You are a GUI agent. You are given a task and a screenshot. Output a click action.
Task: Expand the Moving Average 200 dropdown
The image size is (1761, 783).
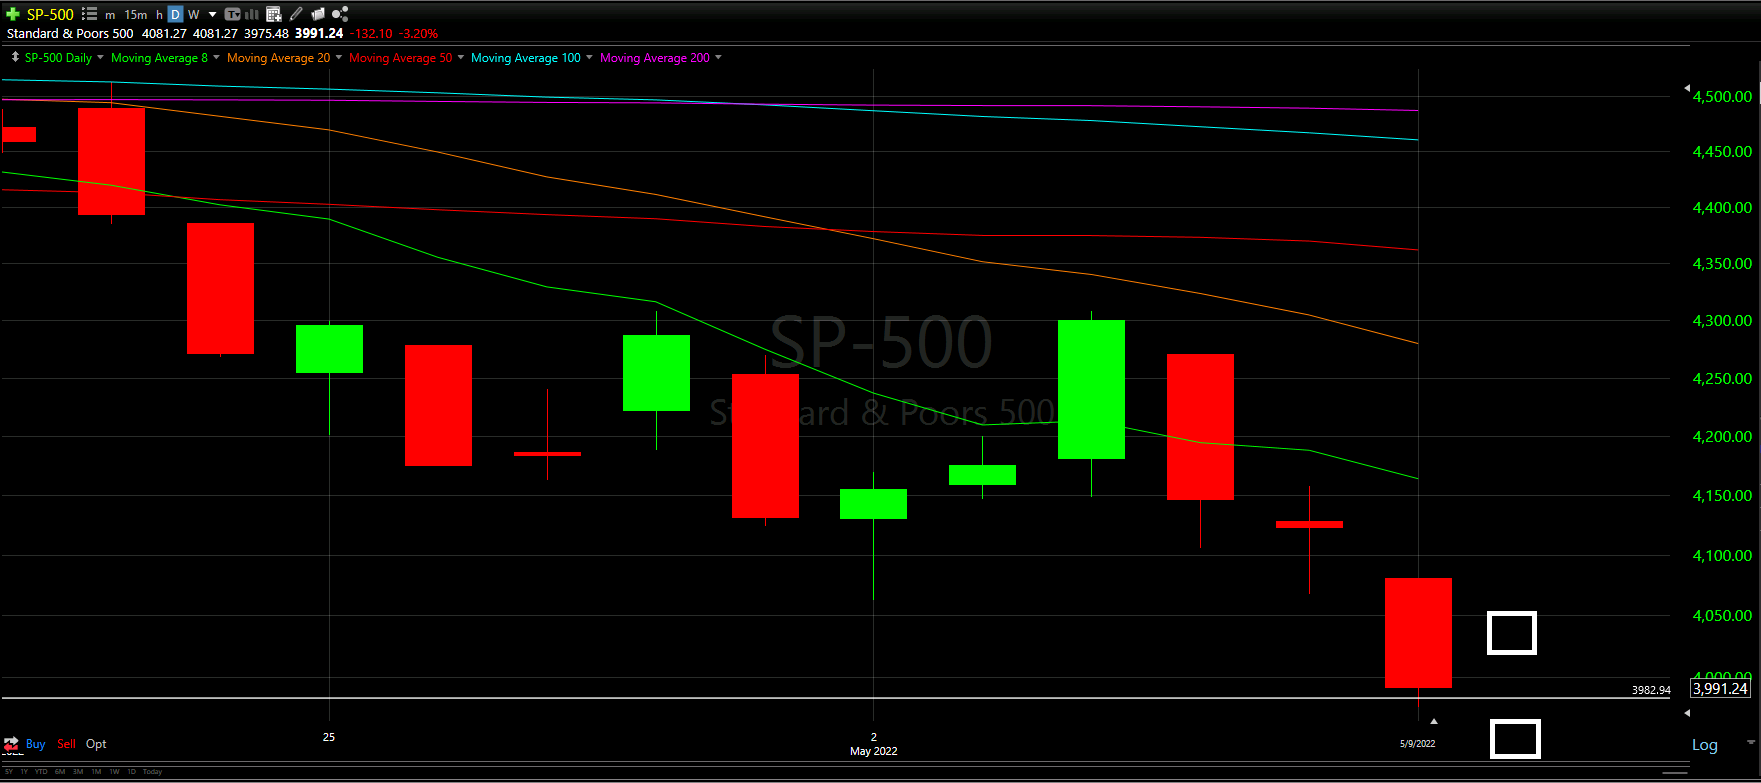point(719,57)
